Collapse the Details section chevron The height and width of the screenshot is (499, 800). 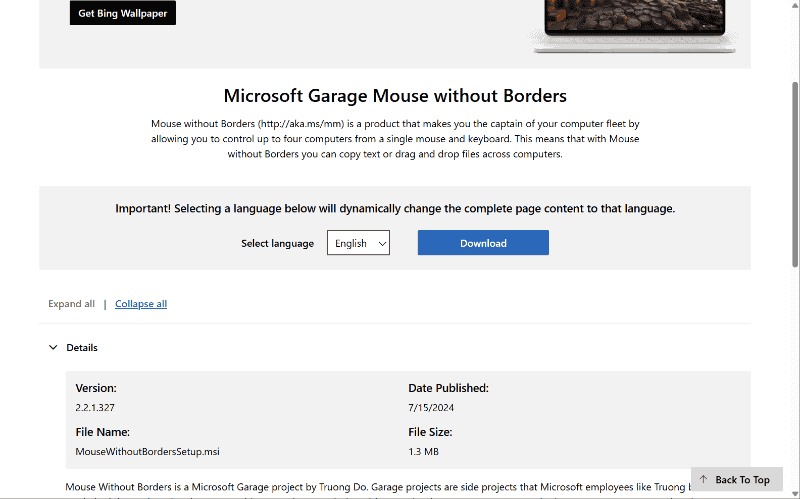[53, 347]
